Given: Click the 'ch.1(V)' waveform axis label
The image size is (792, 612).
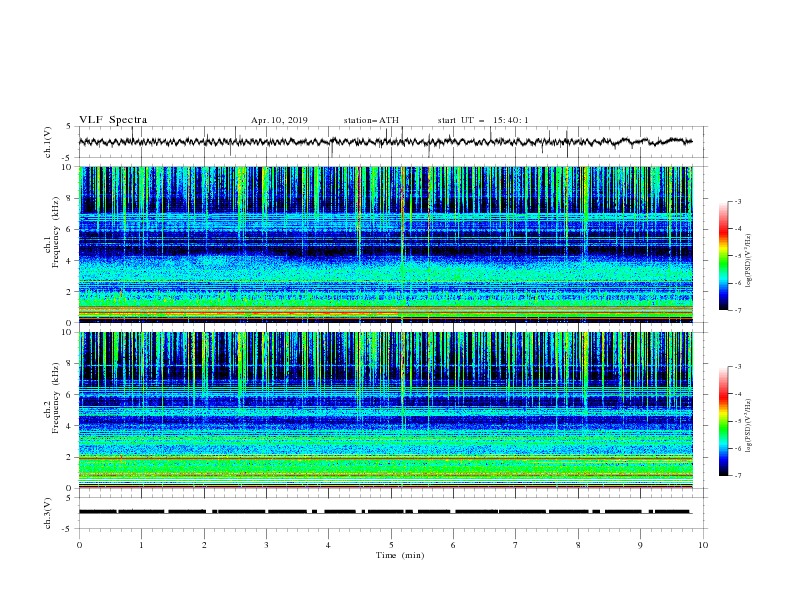Looking at the screenshot, I should point(48,142).
